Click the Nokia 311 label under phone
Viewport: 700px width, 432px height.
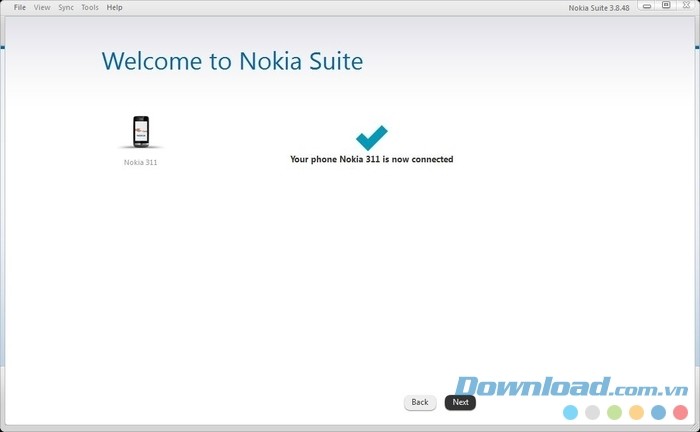(141, 162)
